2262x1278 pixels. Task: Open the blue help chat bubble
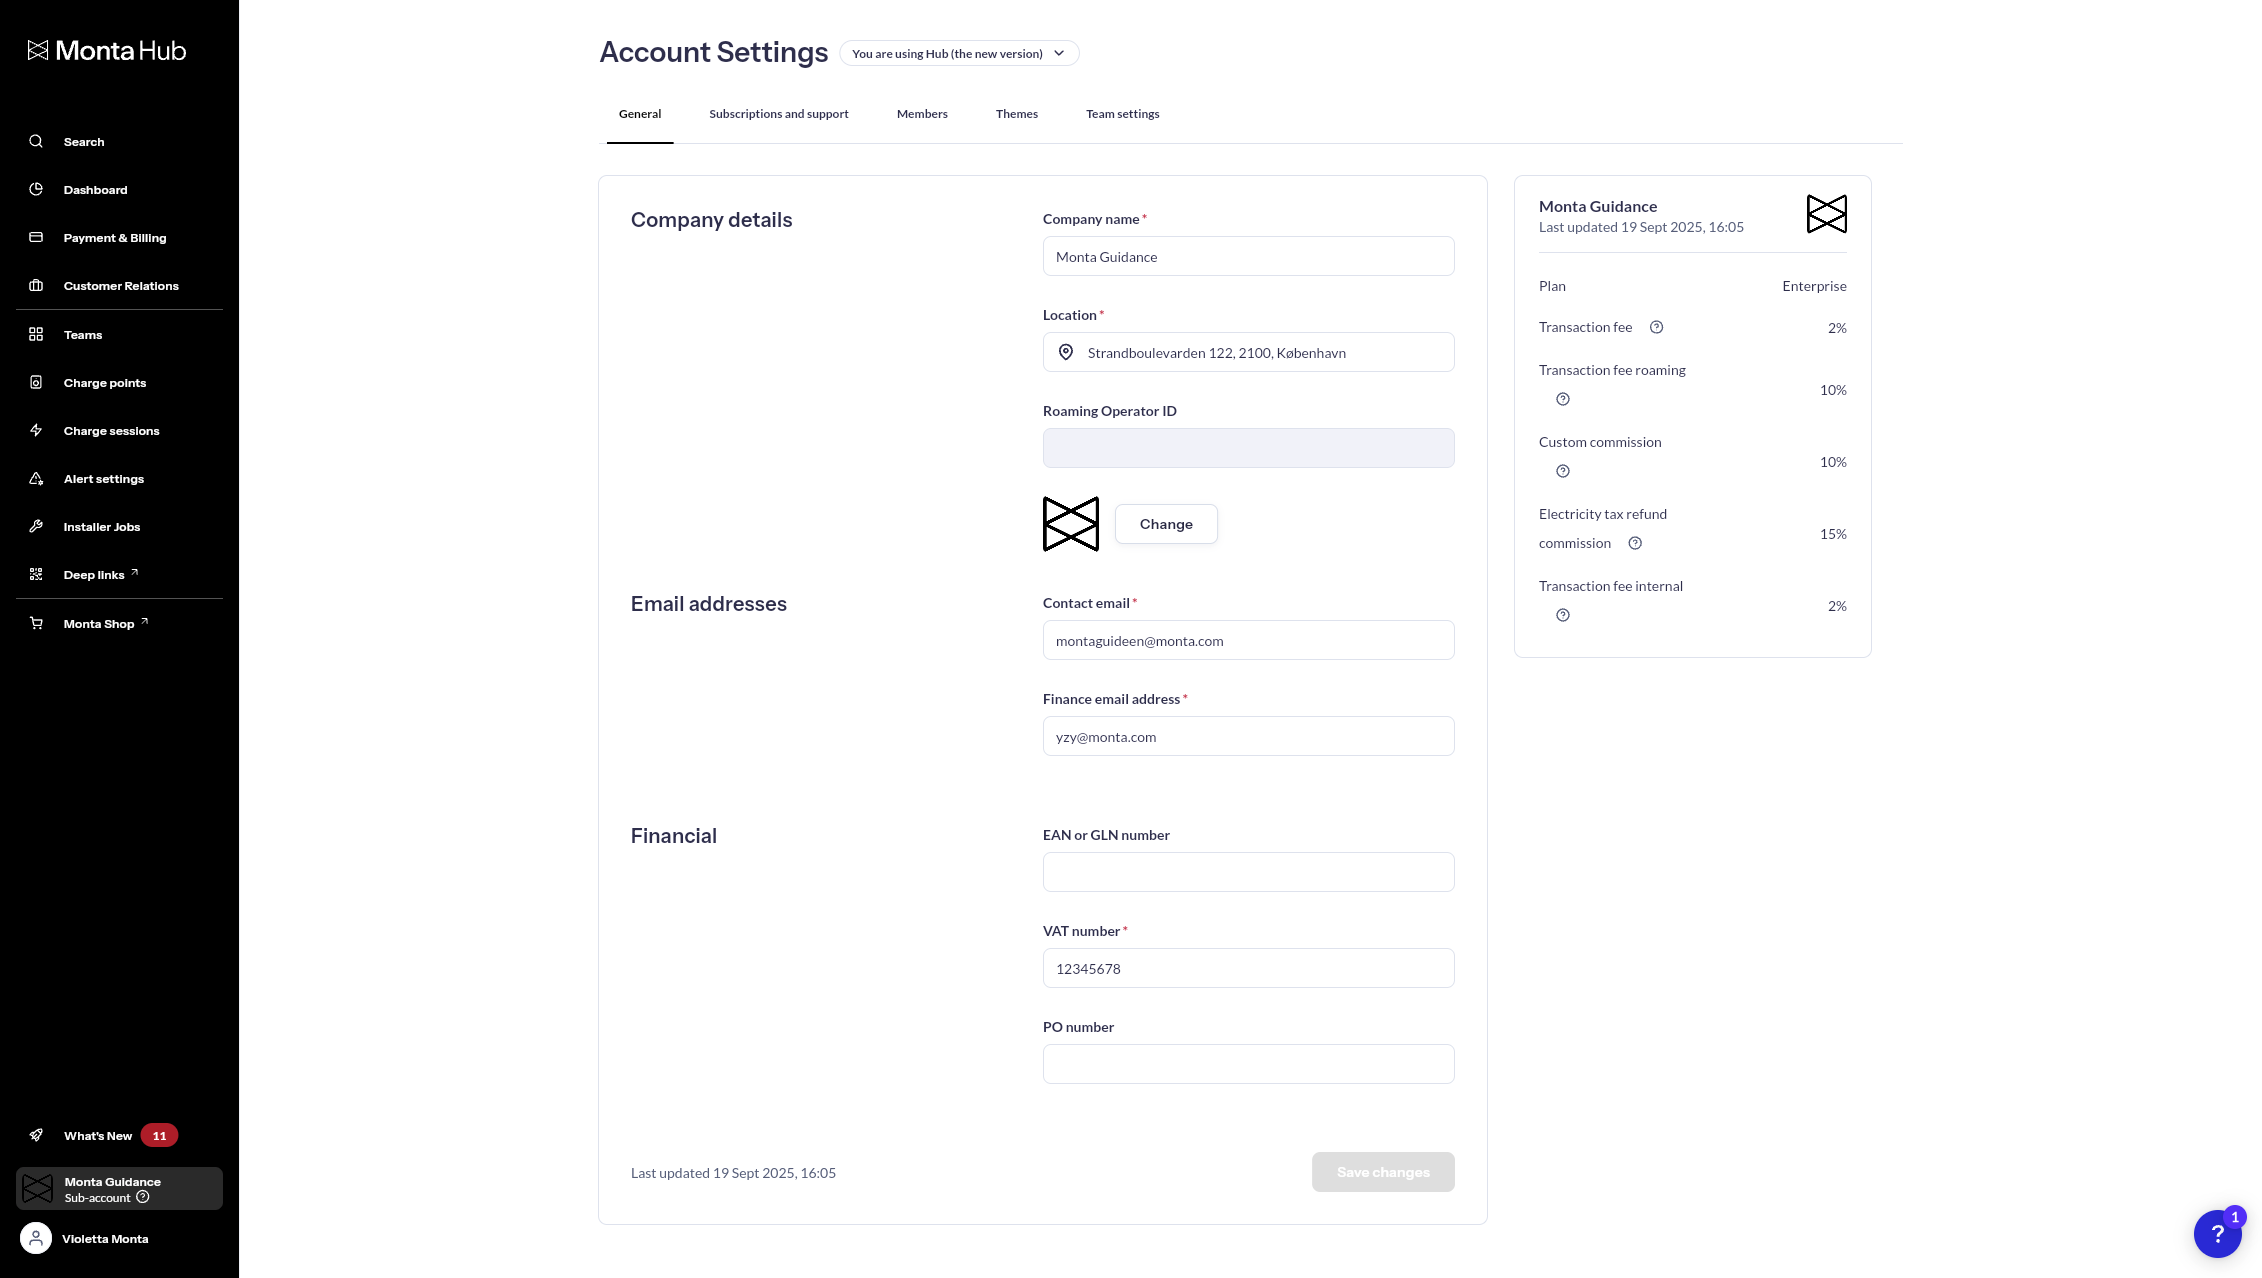[x=2217, y=1234]
